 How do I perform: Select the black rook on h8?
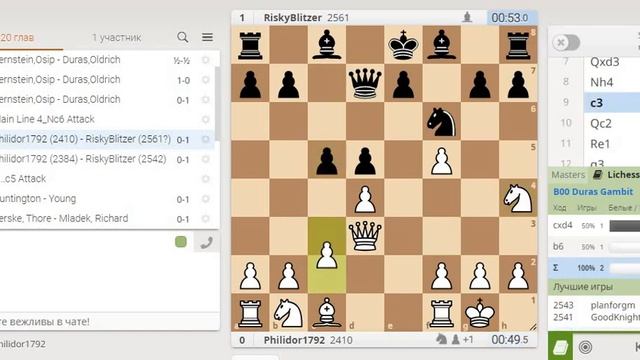pyautogui.click(x=518, y=45)
